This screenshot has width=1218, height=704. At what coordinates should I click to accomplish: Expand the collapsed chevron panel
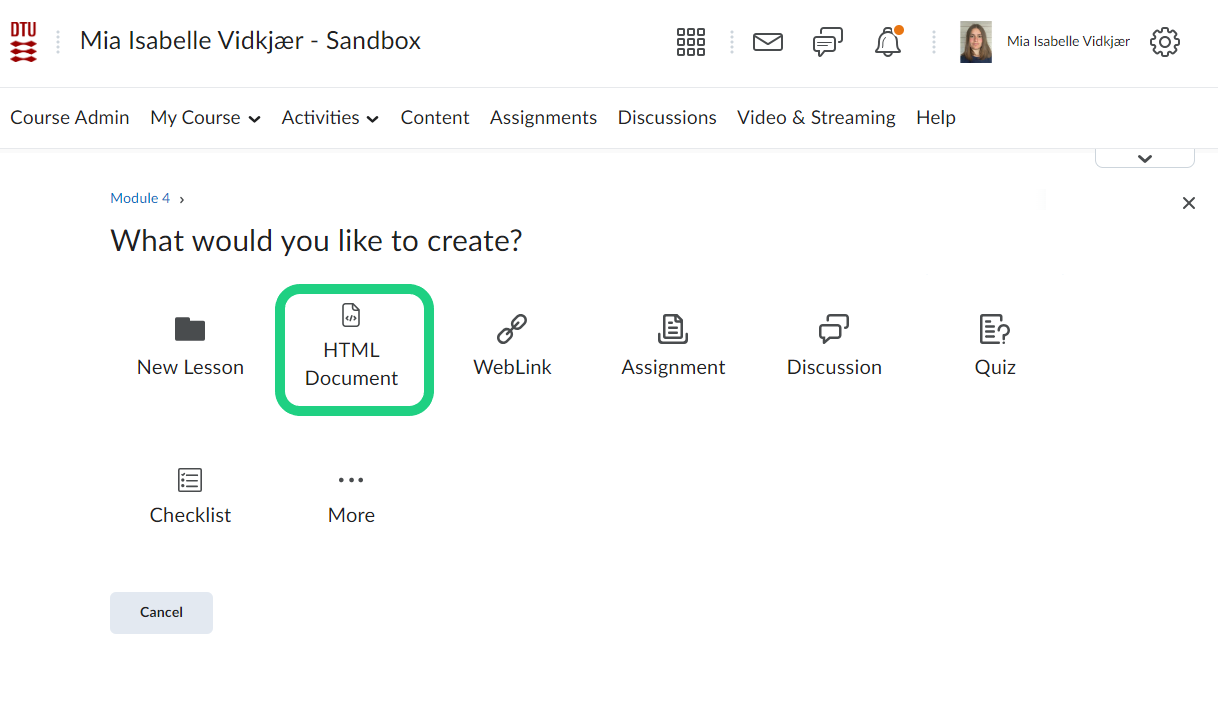[1145, 158]
